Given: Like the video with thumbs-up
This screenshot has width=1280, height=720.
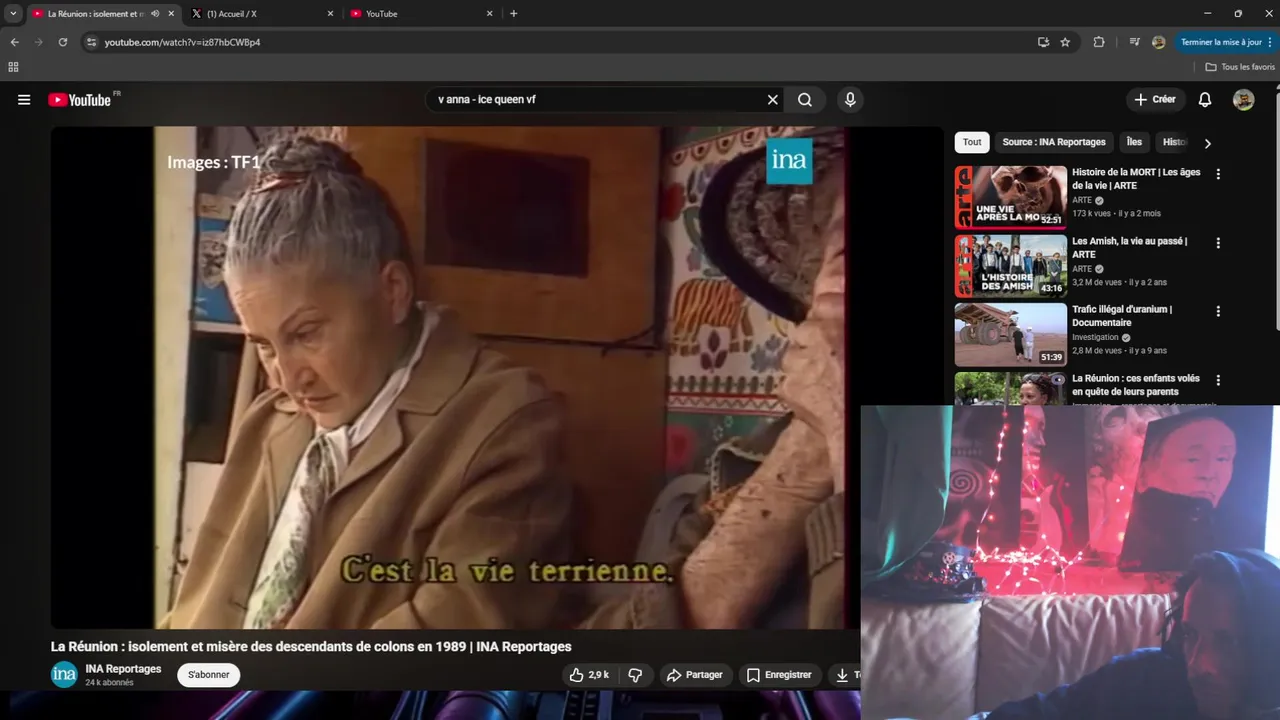Looking at the screenshot, I should [x=589, y=675].
